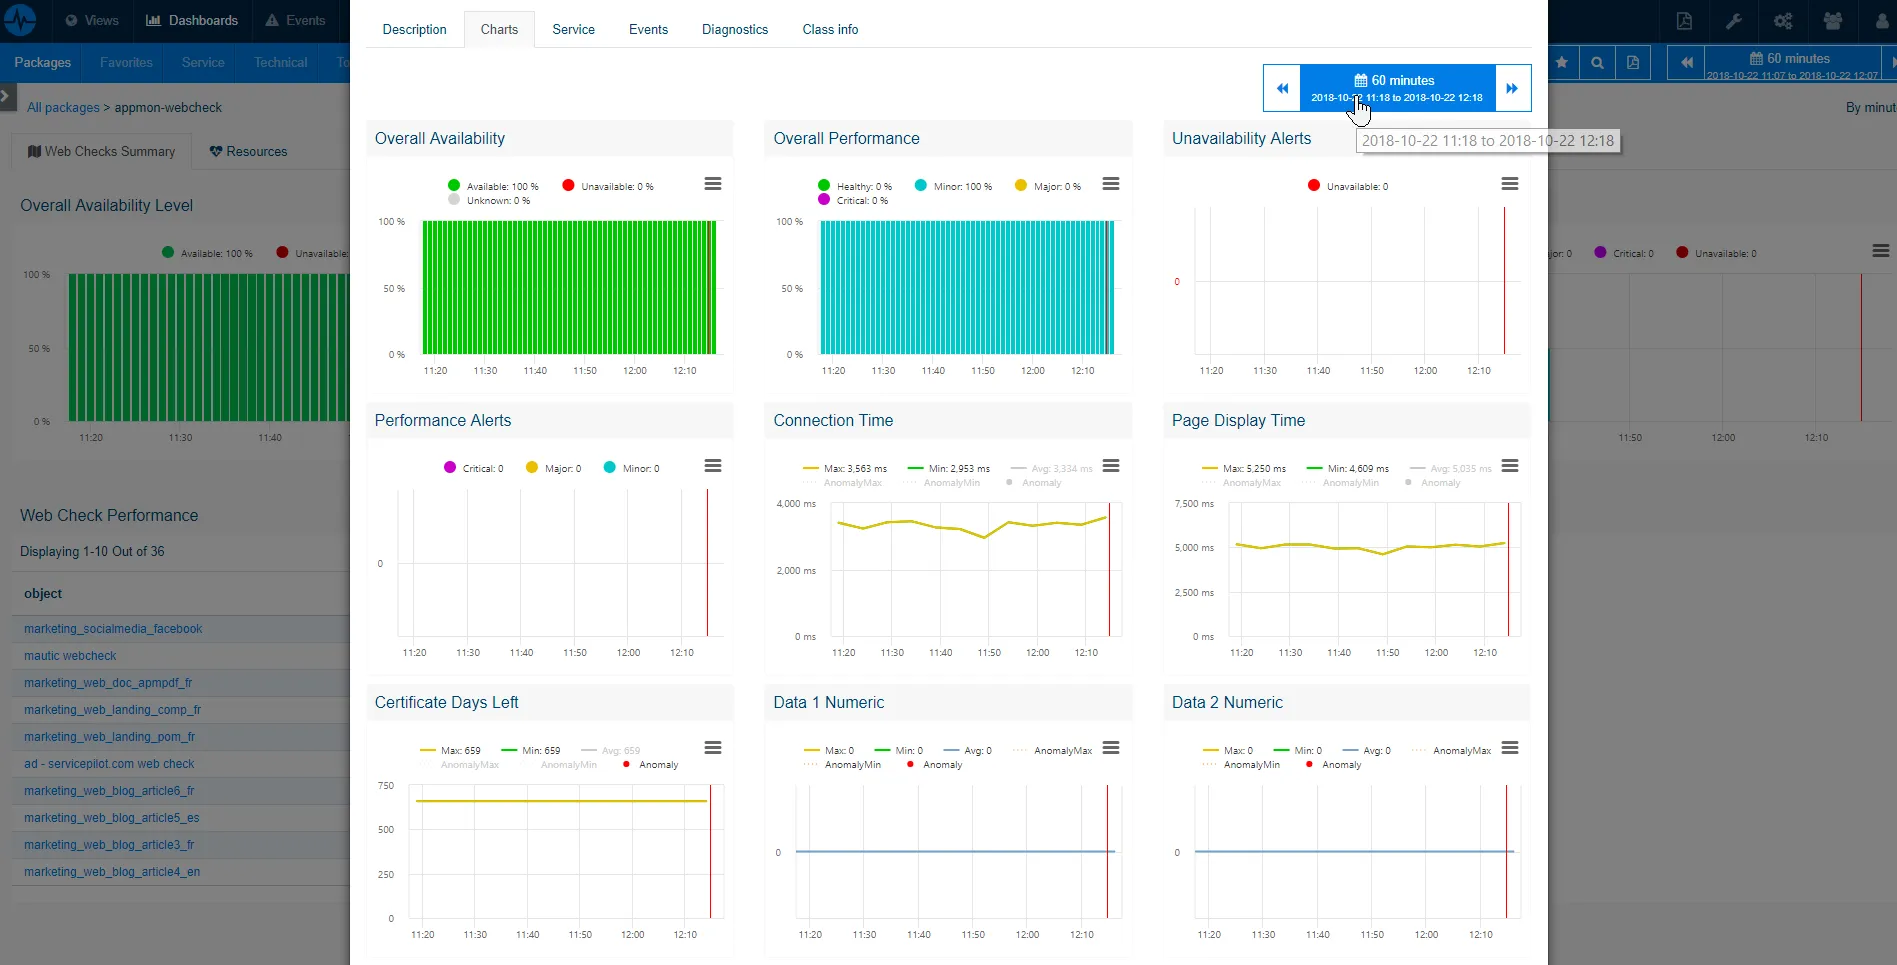1897x965 pixels.
Task: Switch to the Diagnostics tab
Action: [734, 29]
